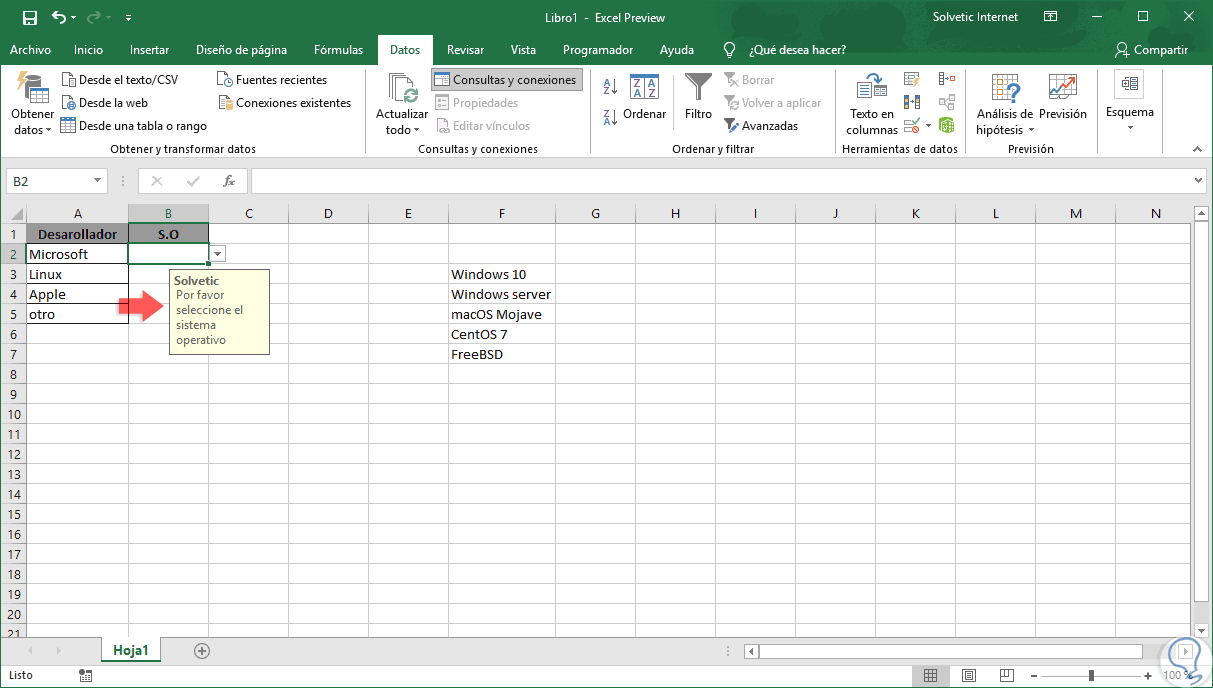Open the dropdown arrow on cell B2
Viewport: 1213px width, 688px height.
(218, 254)
